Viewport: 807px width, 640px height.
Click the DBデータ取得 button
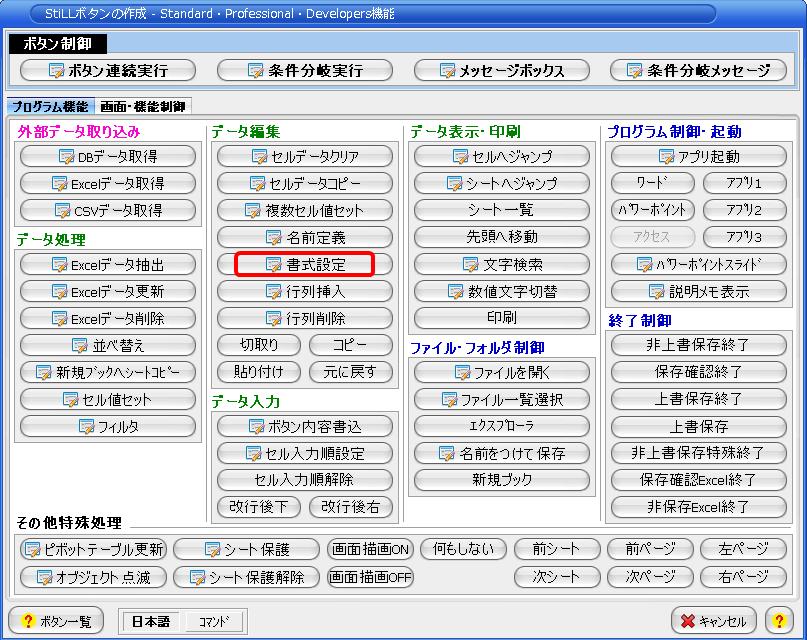(x=108, y=156)
